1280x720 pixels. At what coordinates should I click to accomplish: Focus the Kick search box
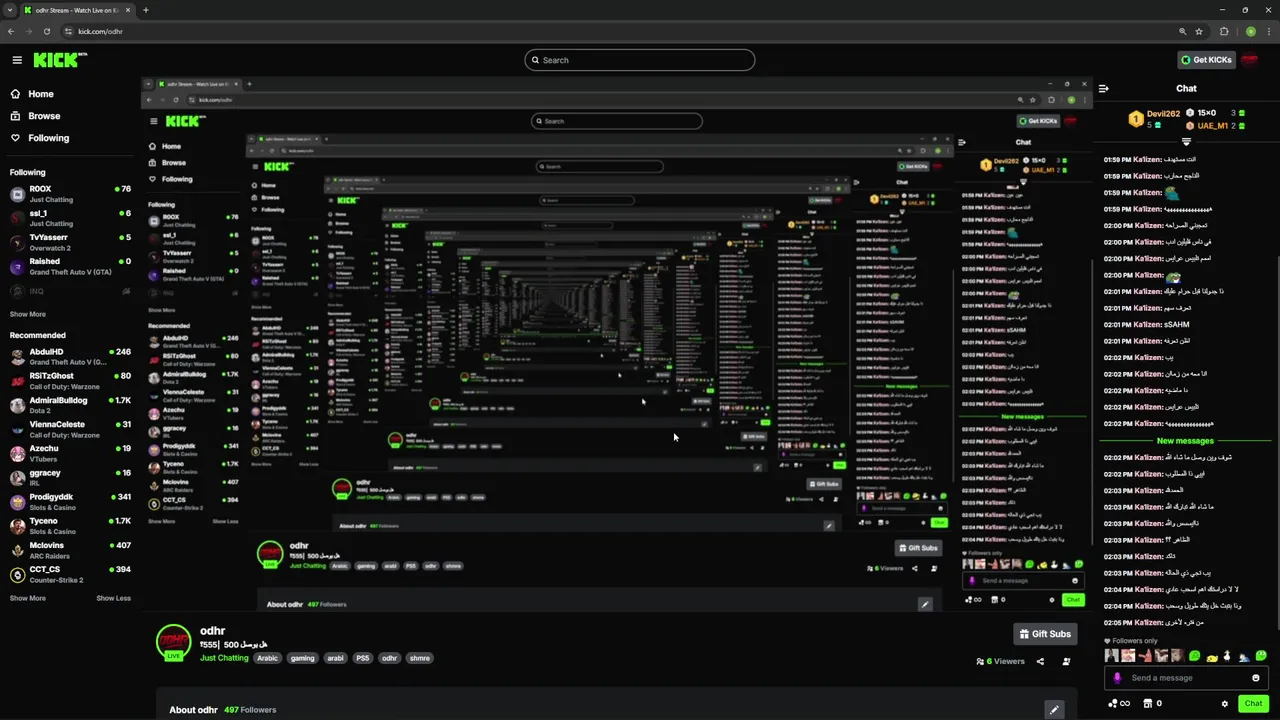point(639,60)
